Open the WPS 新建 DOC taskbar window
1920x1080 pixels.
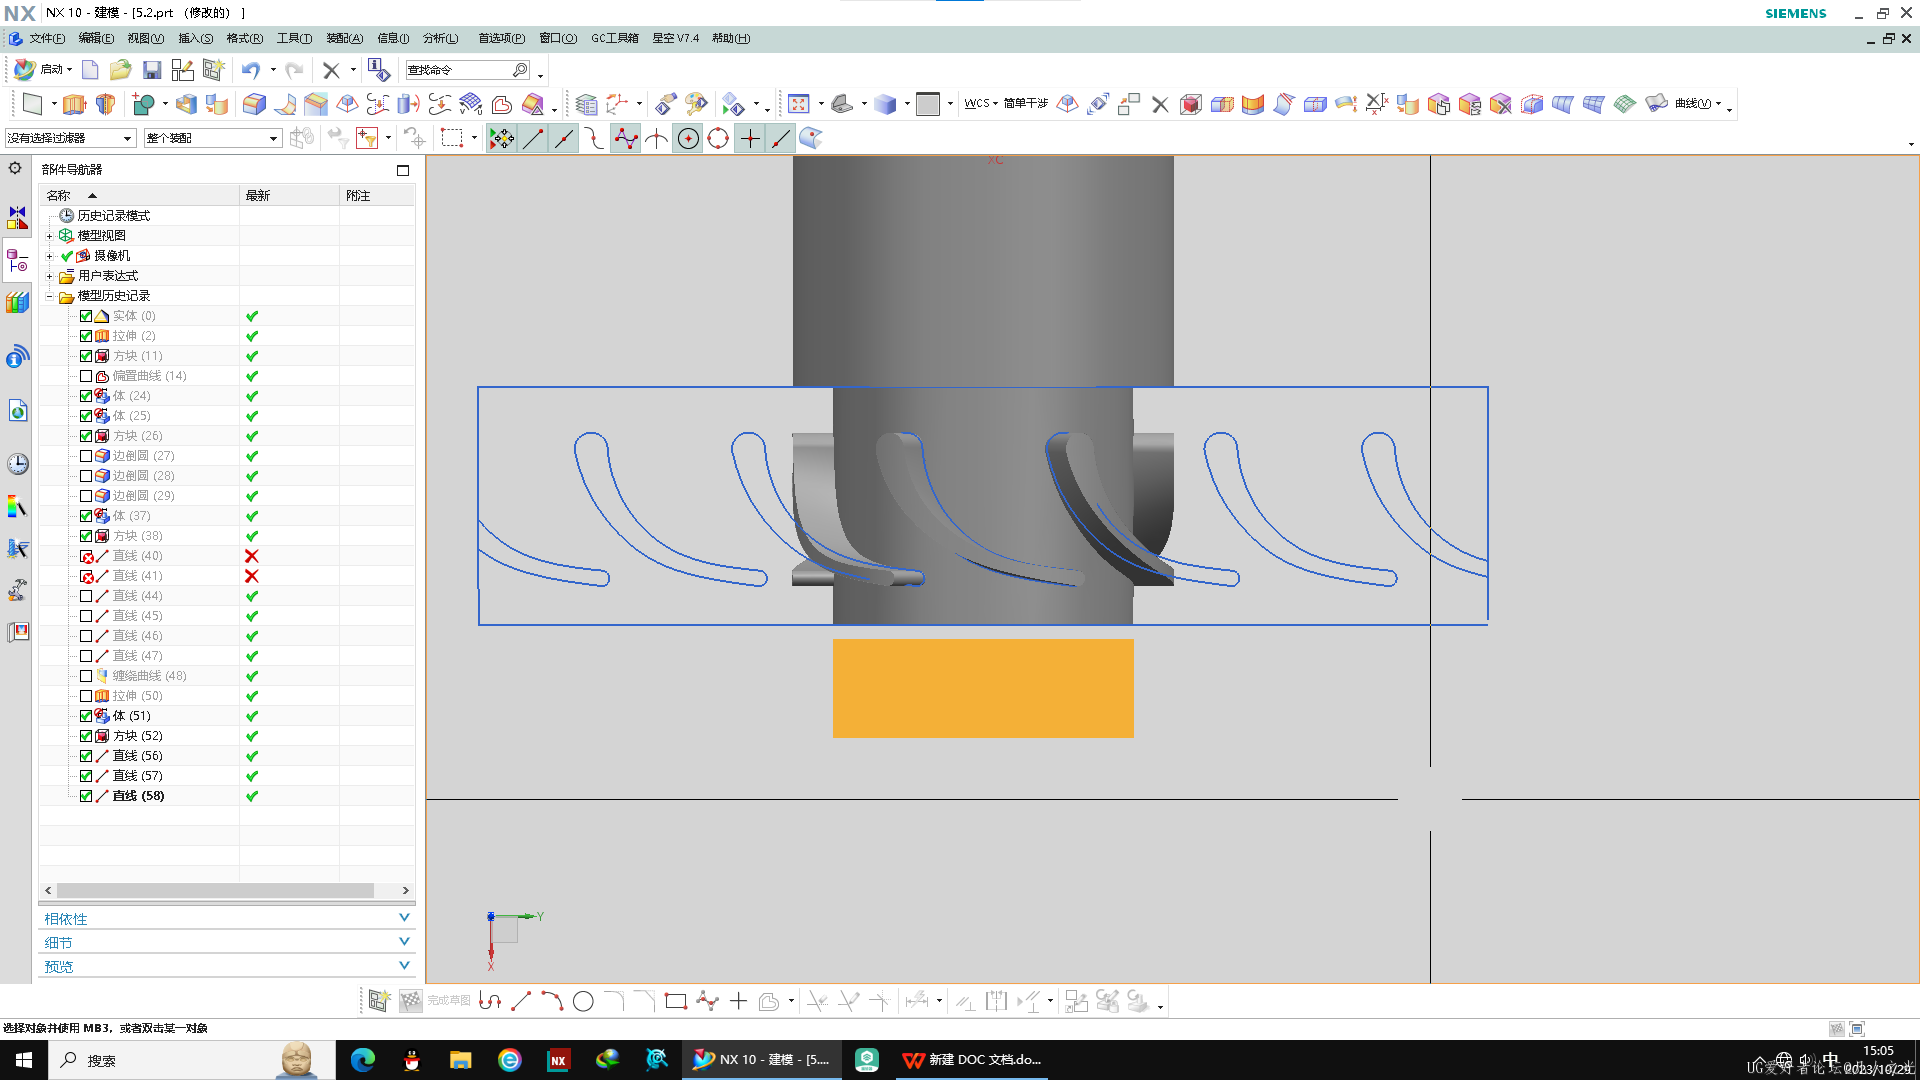(x=972, y=1060)
